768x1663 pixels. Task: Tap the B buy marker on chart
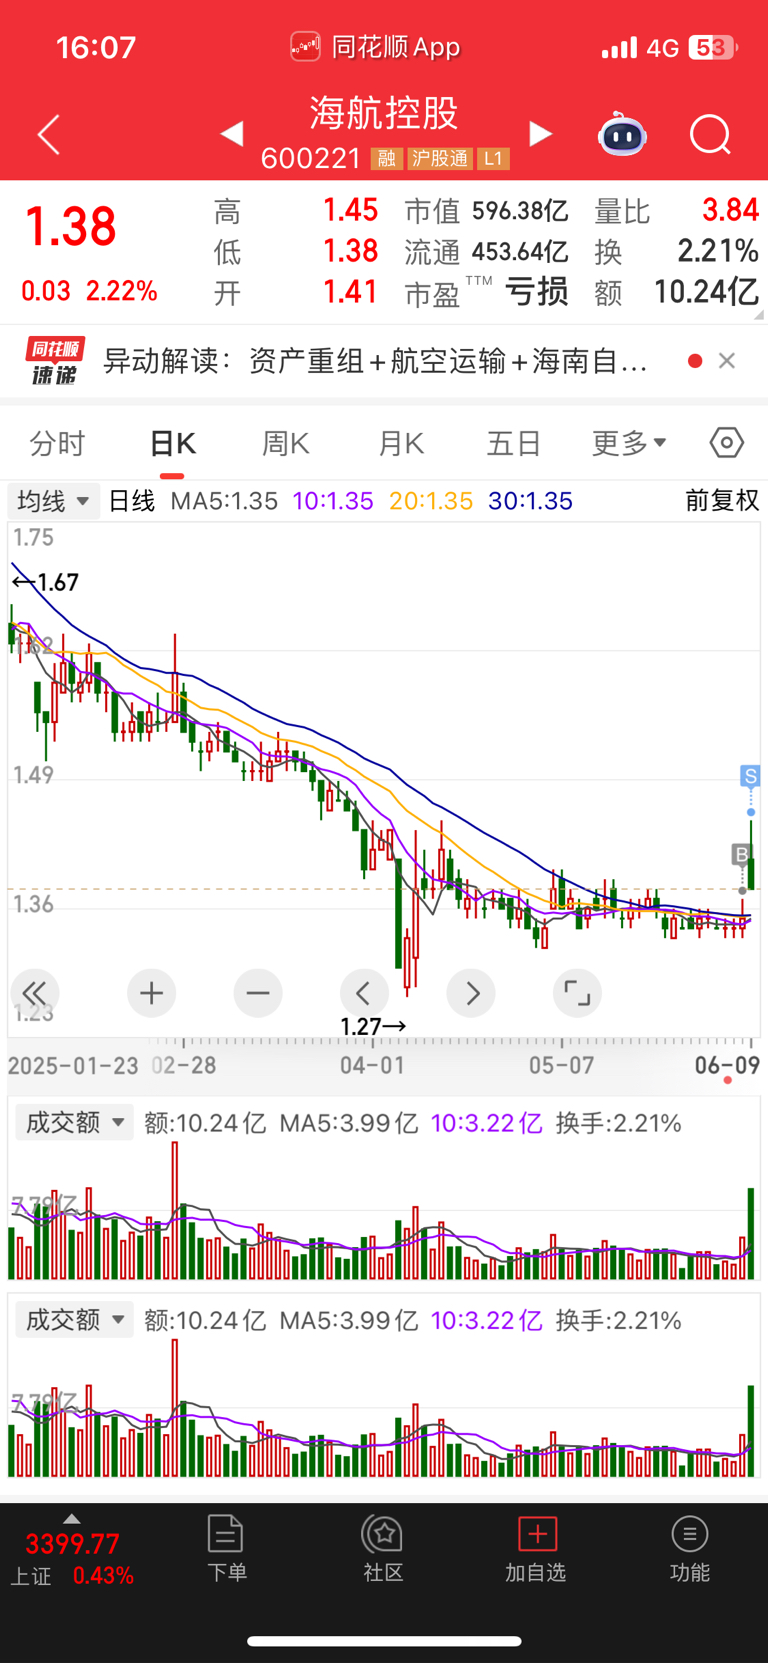coord(741,854)
